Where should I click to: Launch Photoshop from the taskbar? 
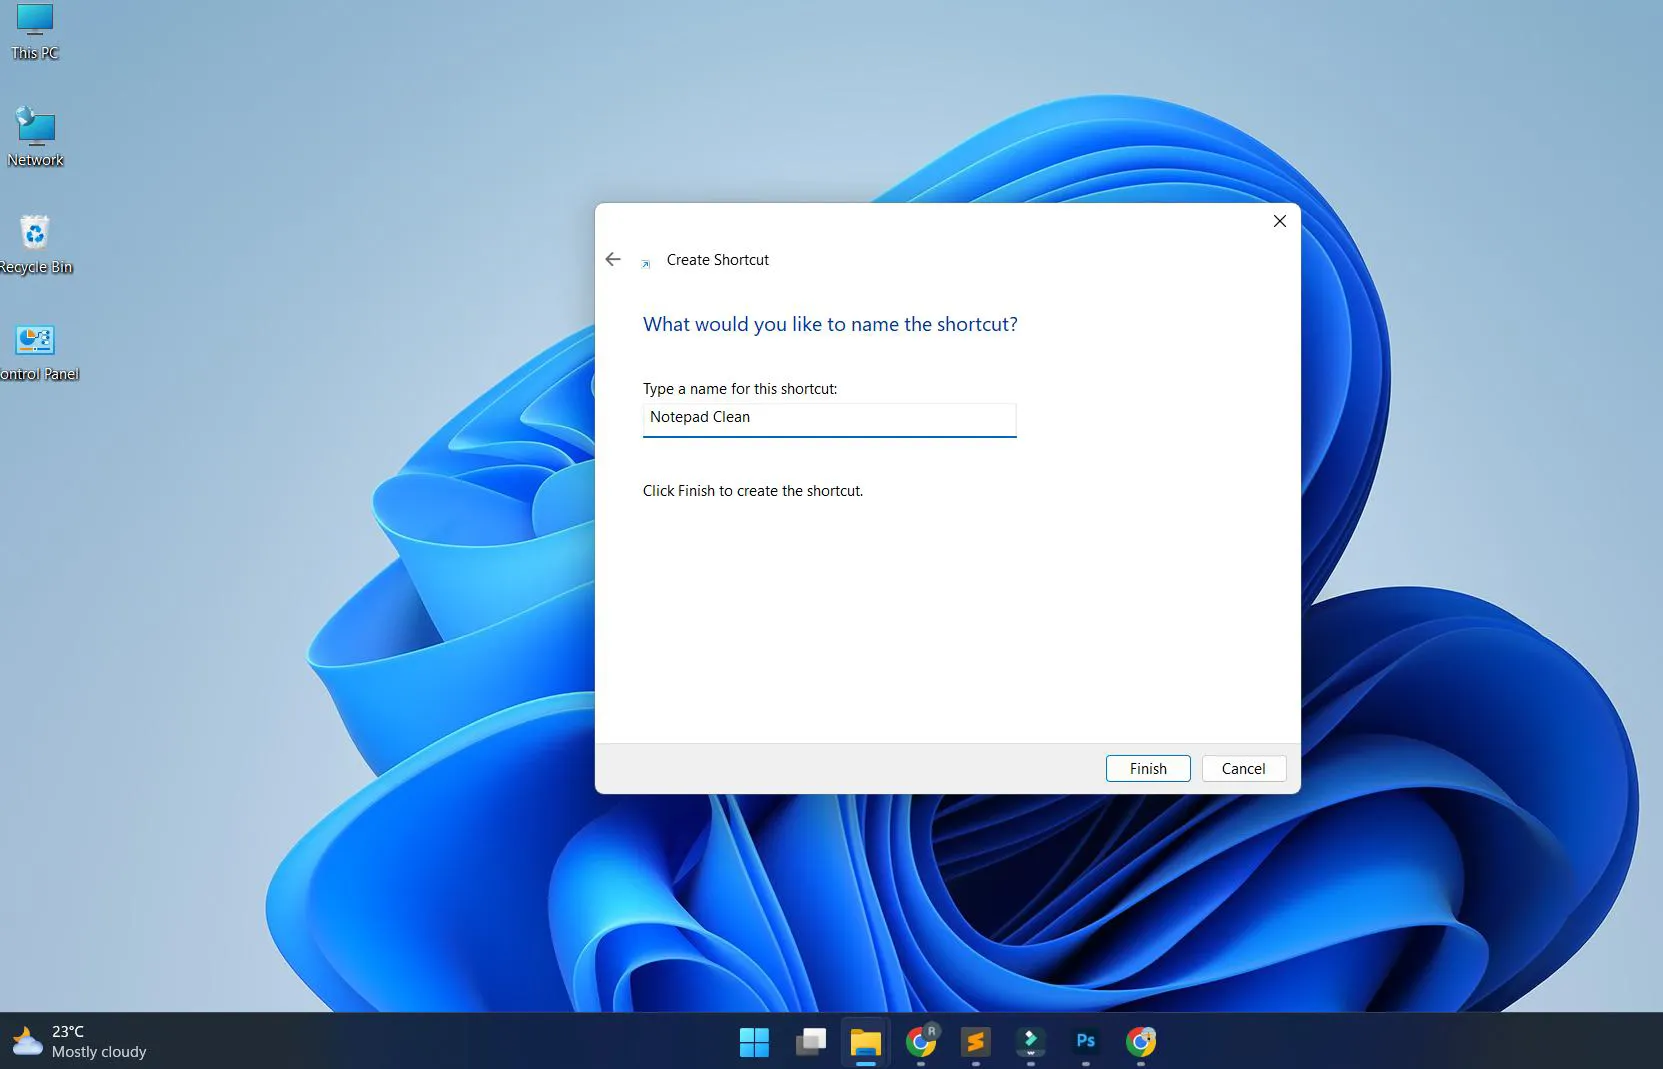click(1085, 1042)
